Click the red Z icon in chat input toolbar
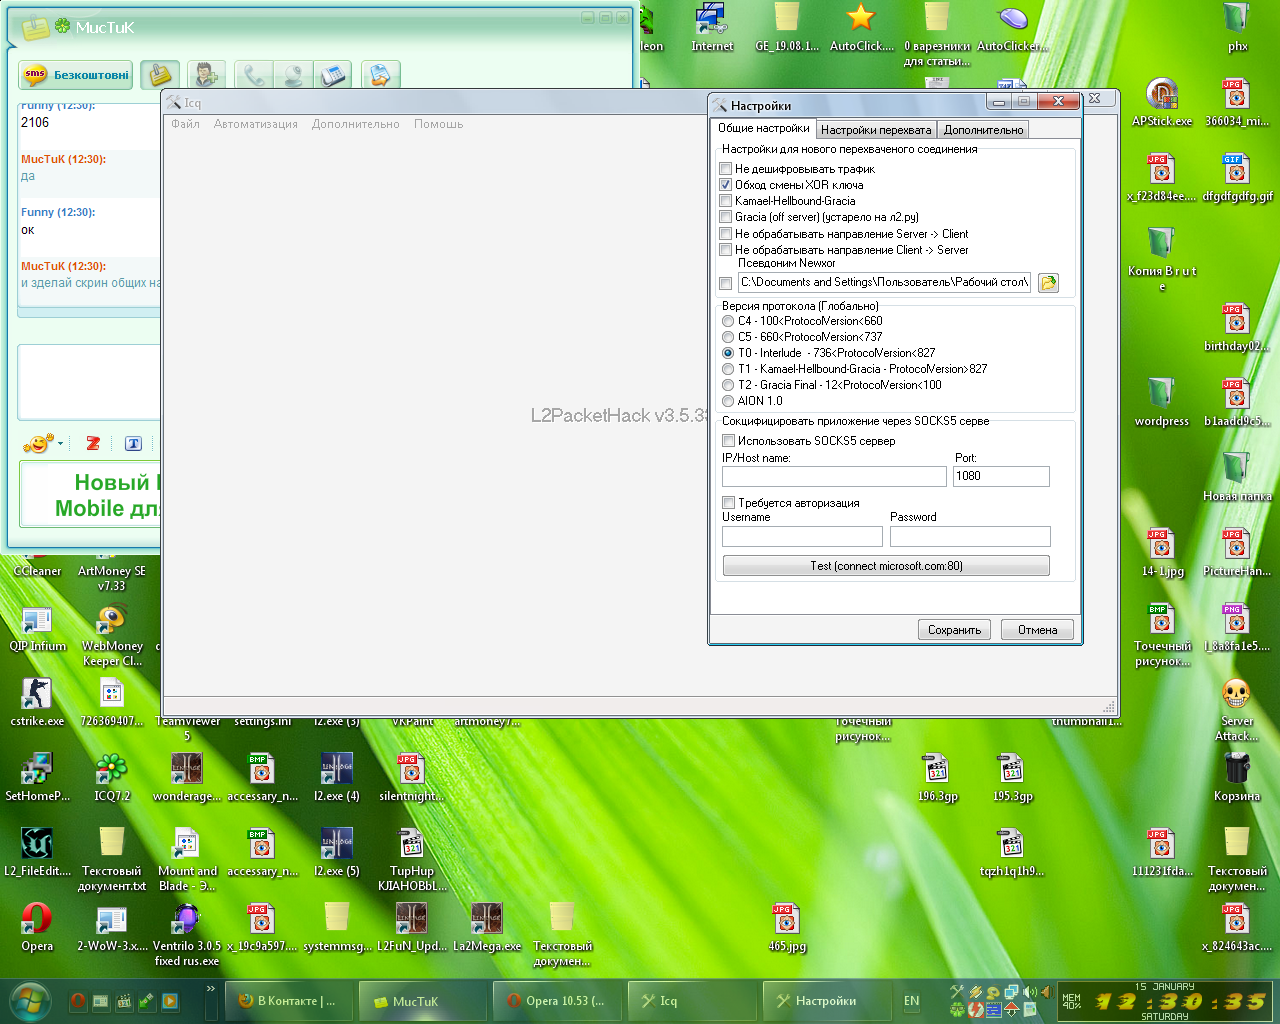 click(x=93, y=443)
